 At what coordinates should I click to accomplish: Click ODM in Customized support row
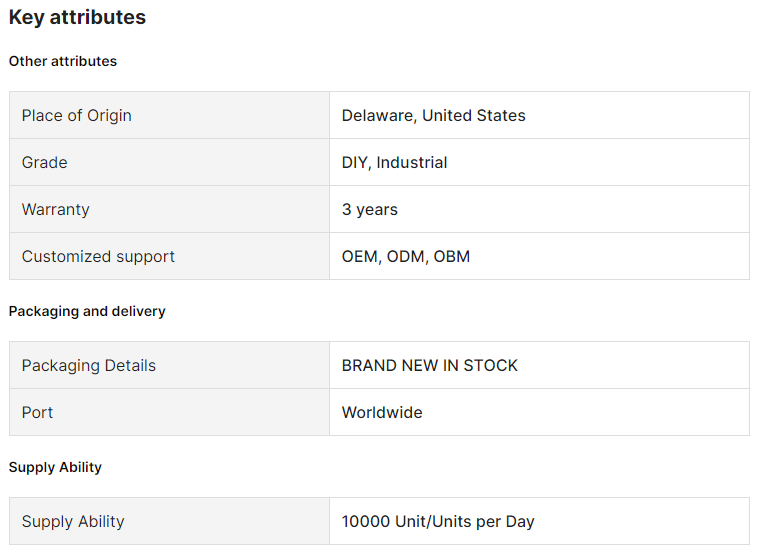coord(405,256)
